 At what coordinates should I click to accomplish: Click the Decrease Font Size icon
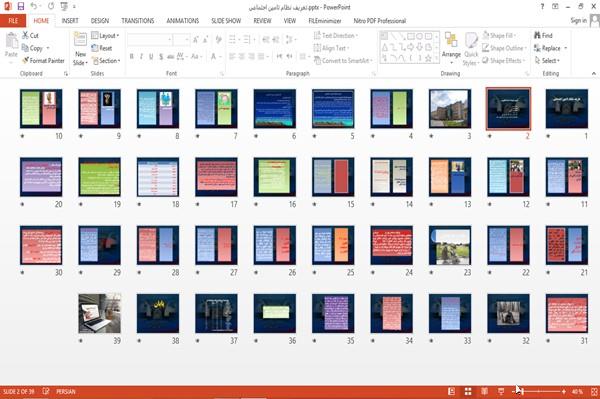(205, 39)
